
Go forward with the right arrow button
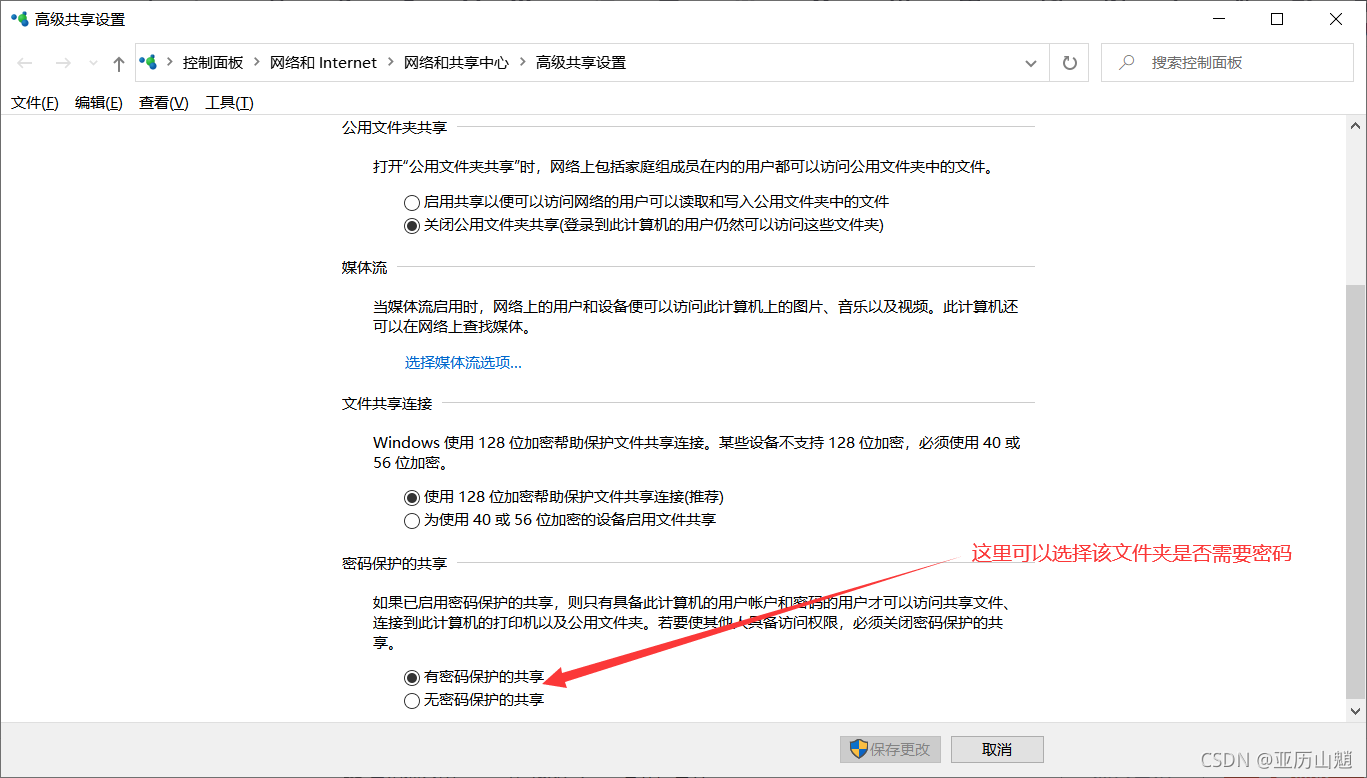click(62, 63)
